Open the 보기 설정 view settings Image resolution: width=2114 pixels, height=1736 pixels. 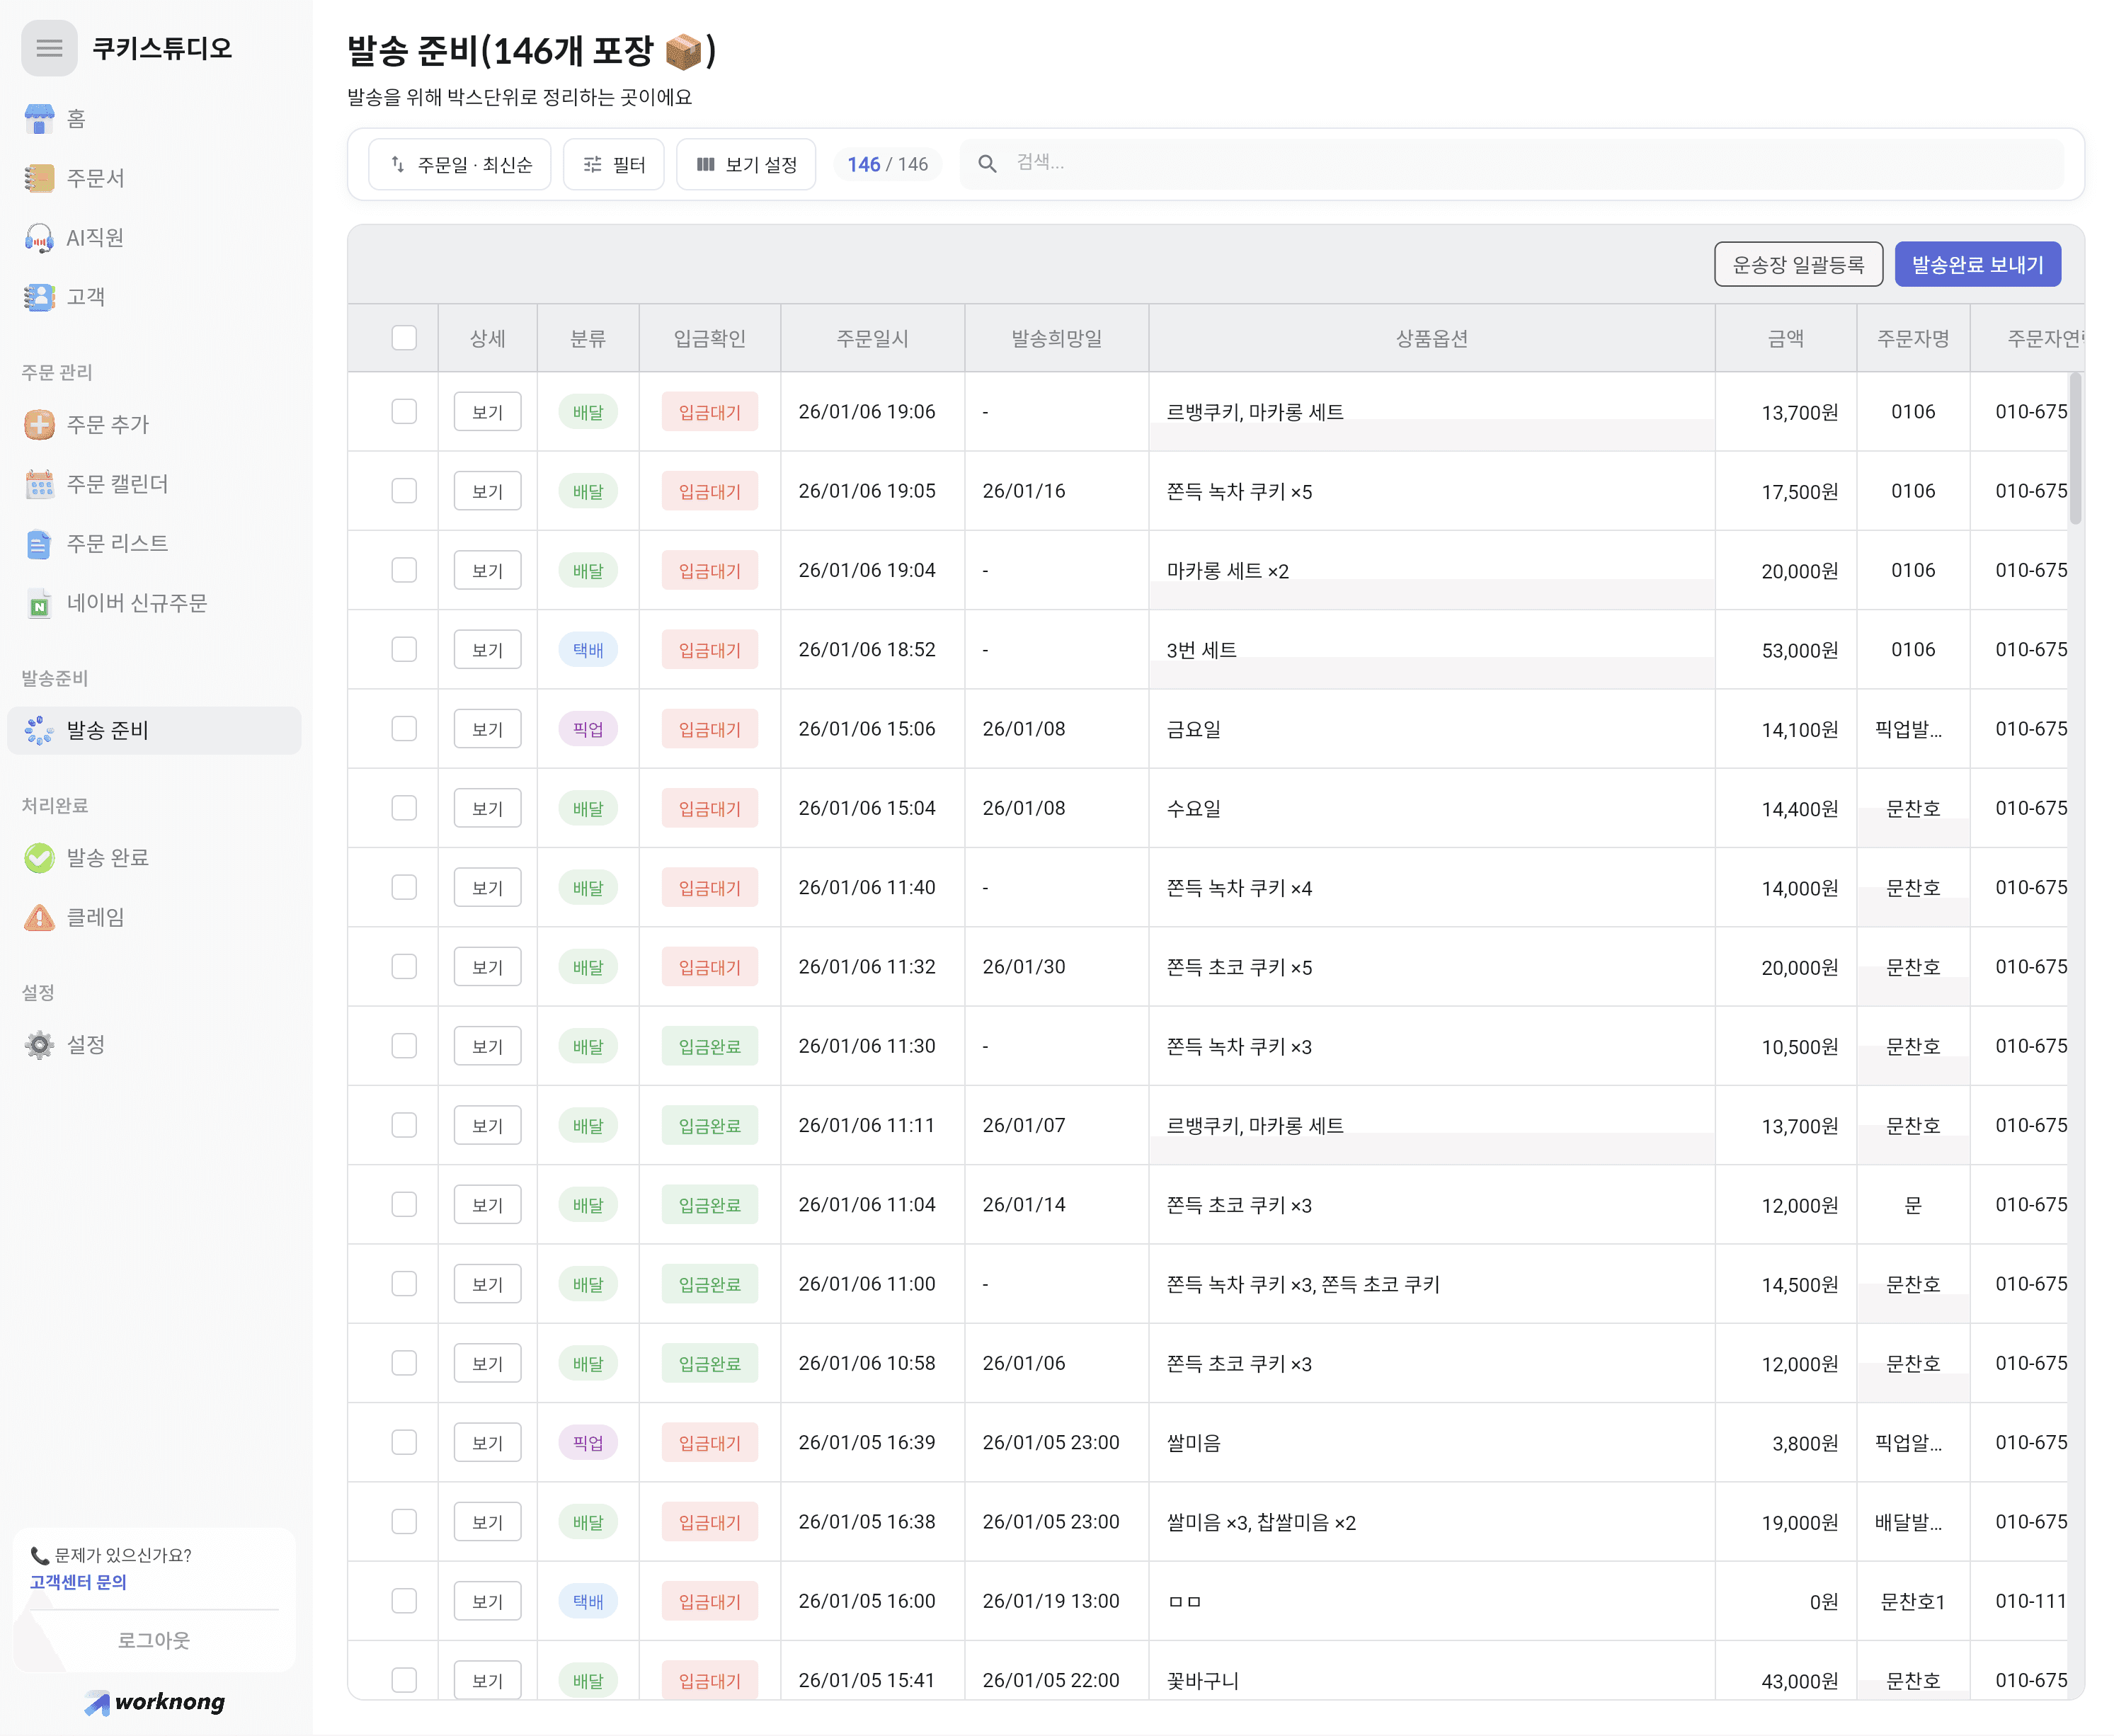(x=745, y=164)
